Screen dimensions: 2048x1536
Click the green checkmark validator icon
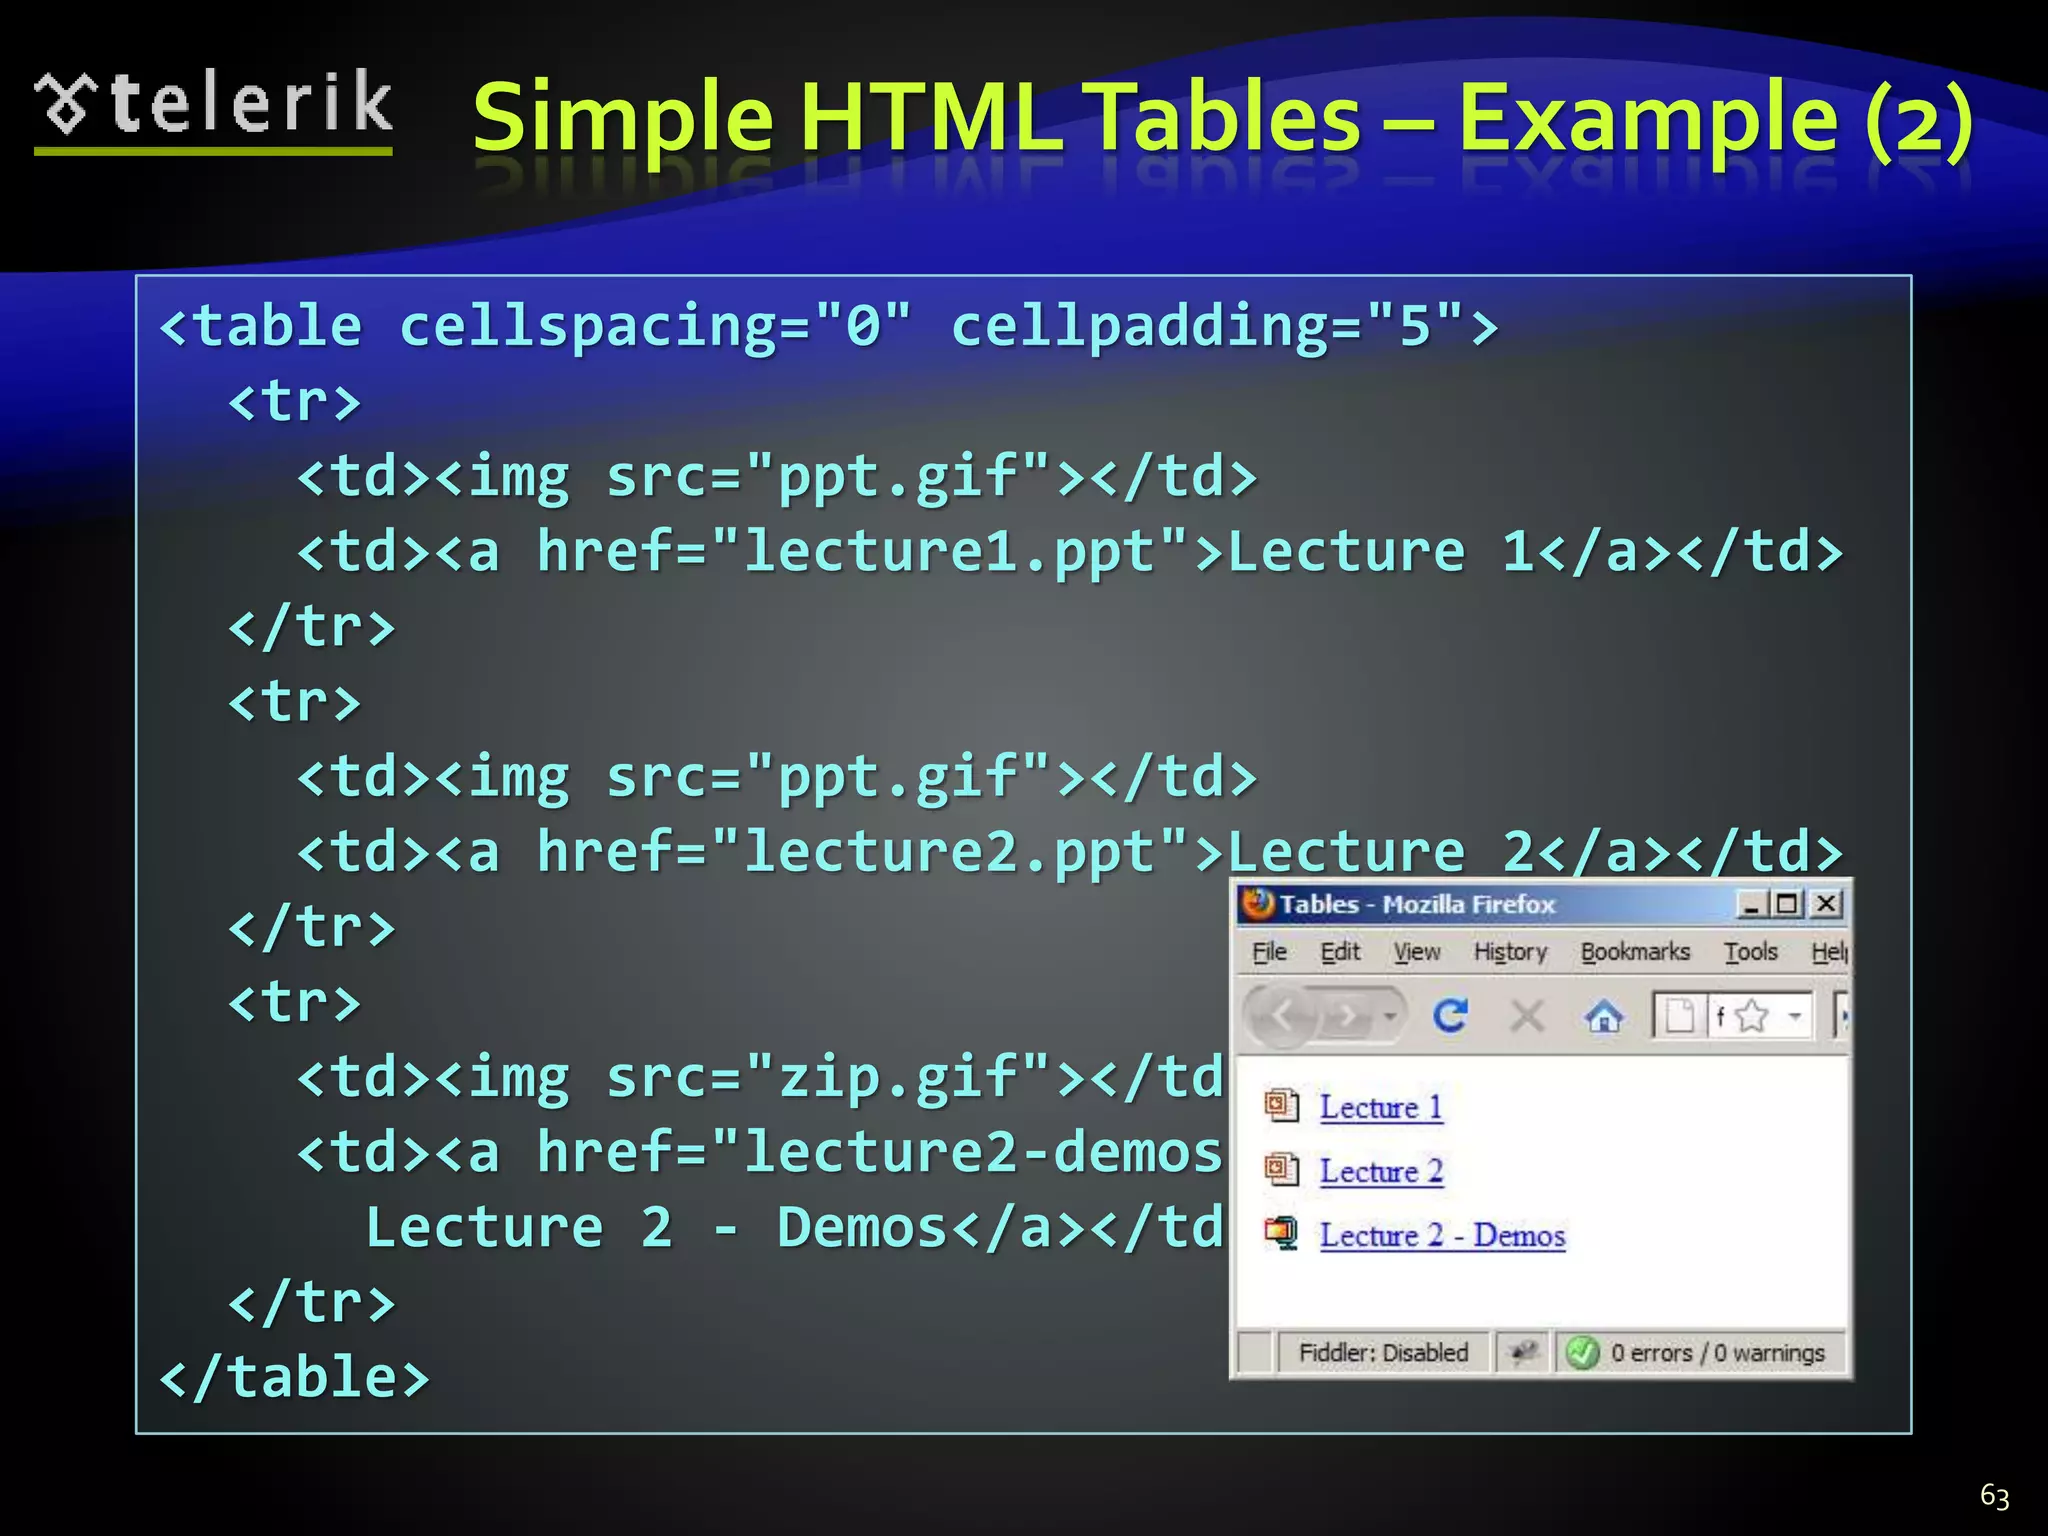(1582, 1353)
